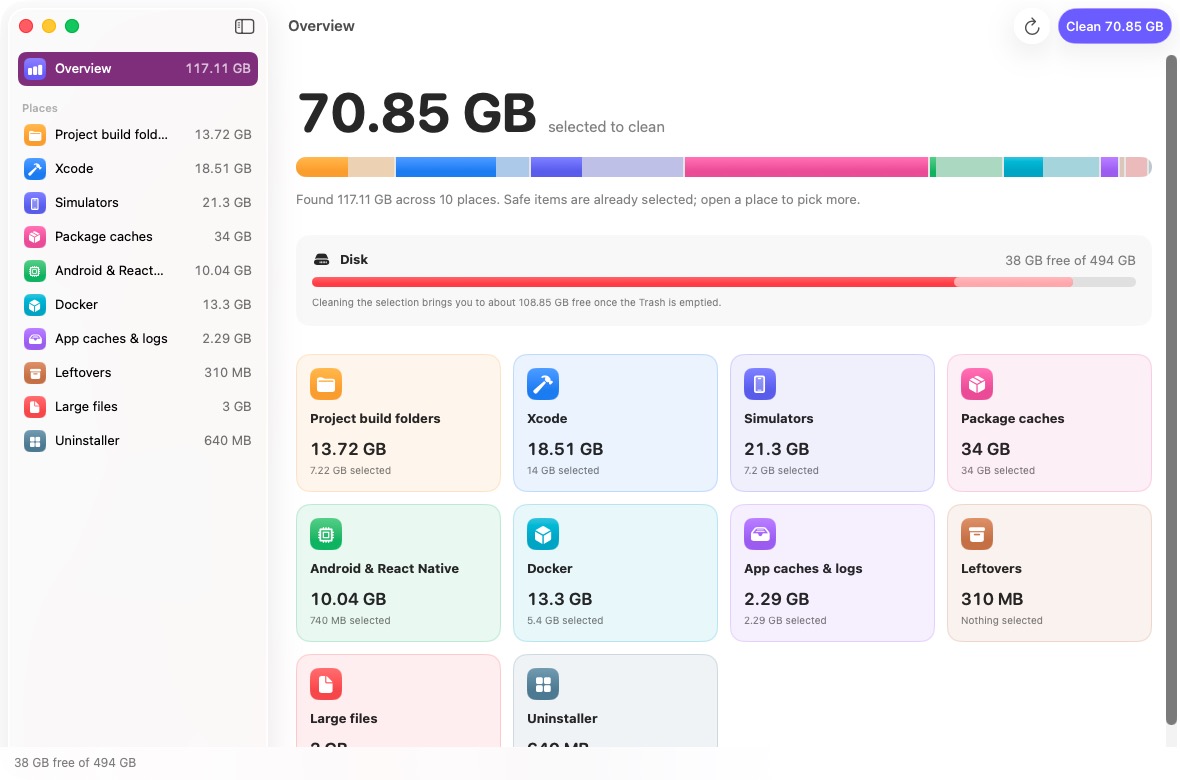Image resolution: width=1180 pixels, height=780 pixels.
Task: Click 'Nothing selected' on Leftovers card
Action: pyautogui.click(x=1002, y=620)
